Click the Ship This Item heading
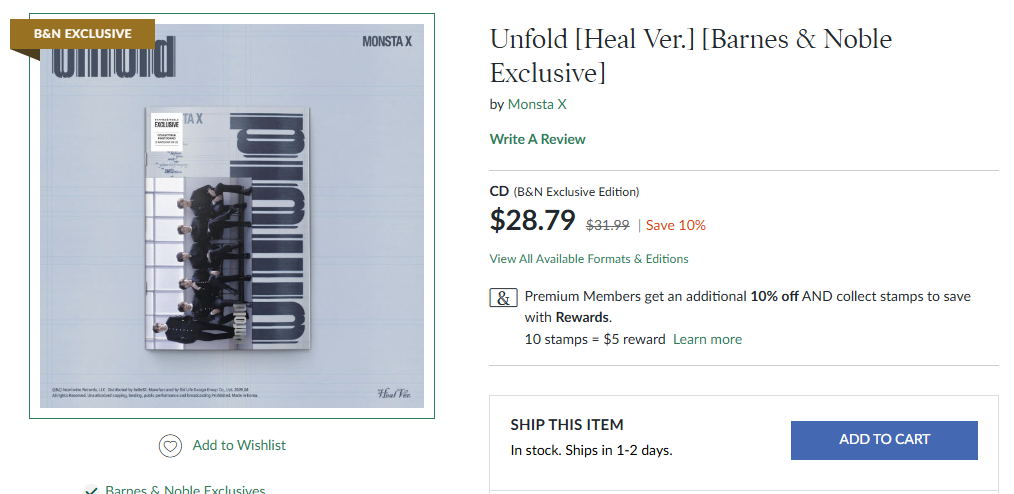This screenshot has height=494, width=1014. point(566,425)
